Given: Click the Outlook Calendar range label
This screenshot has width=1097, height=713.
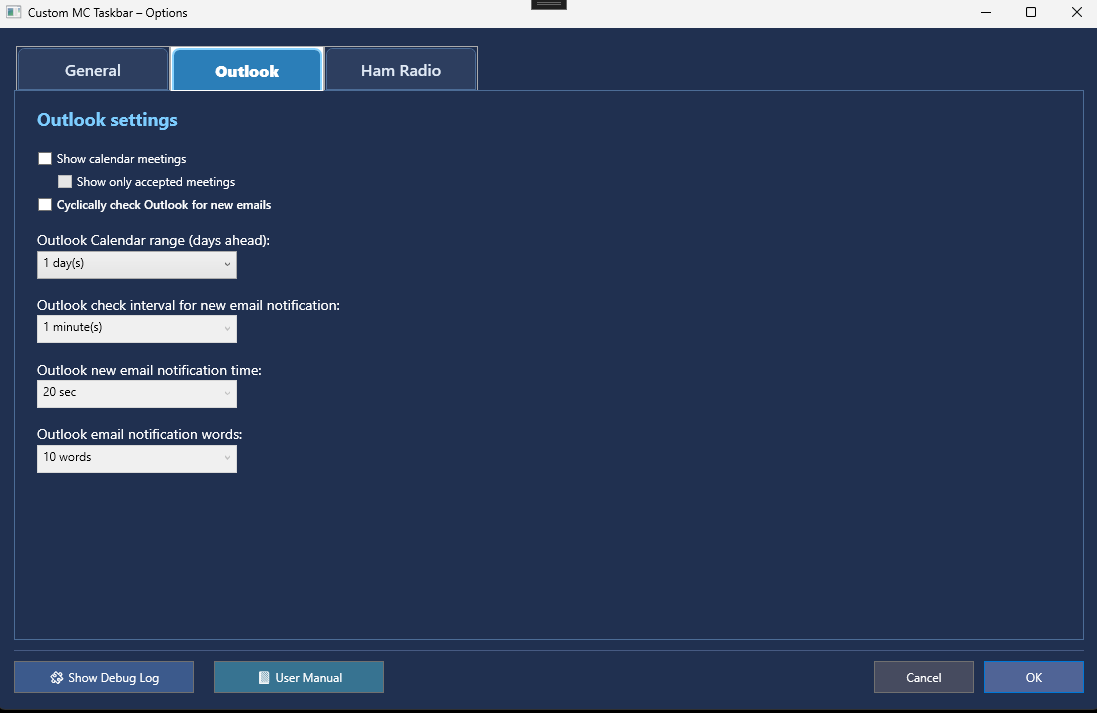Looking at the screenshot, I should pyautogui.click(x=153, y=240).
